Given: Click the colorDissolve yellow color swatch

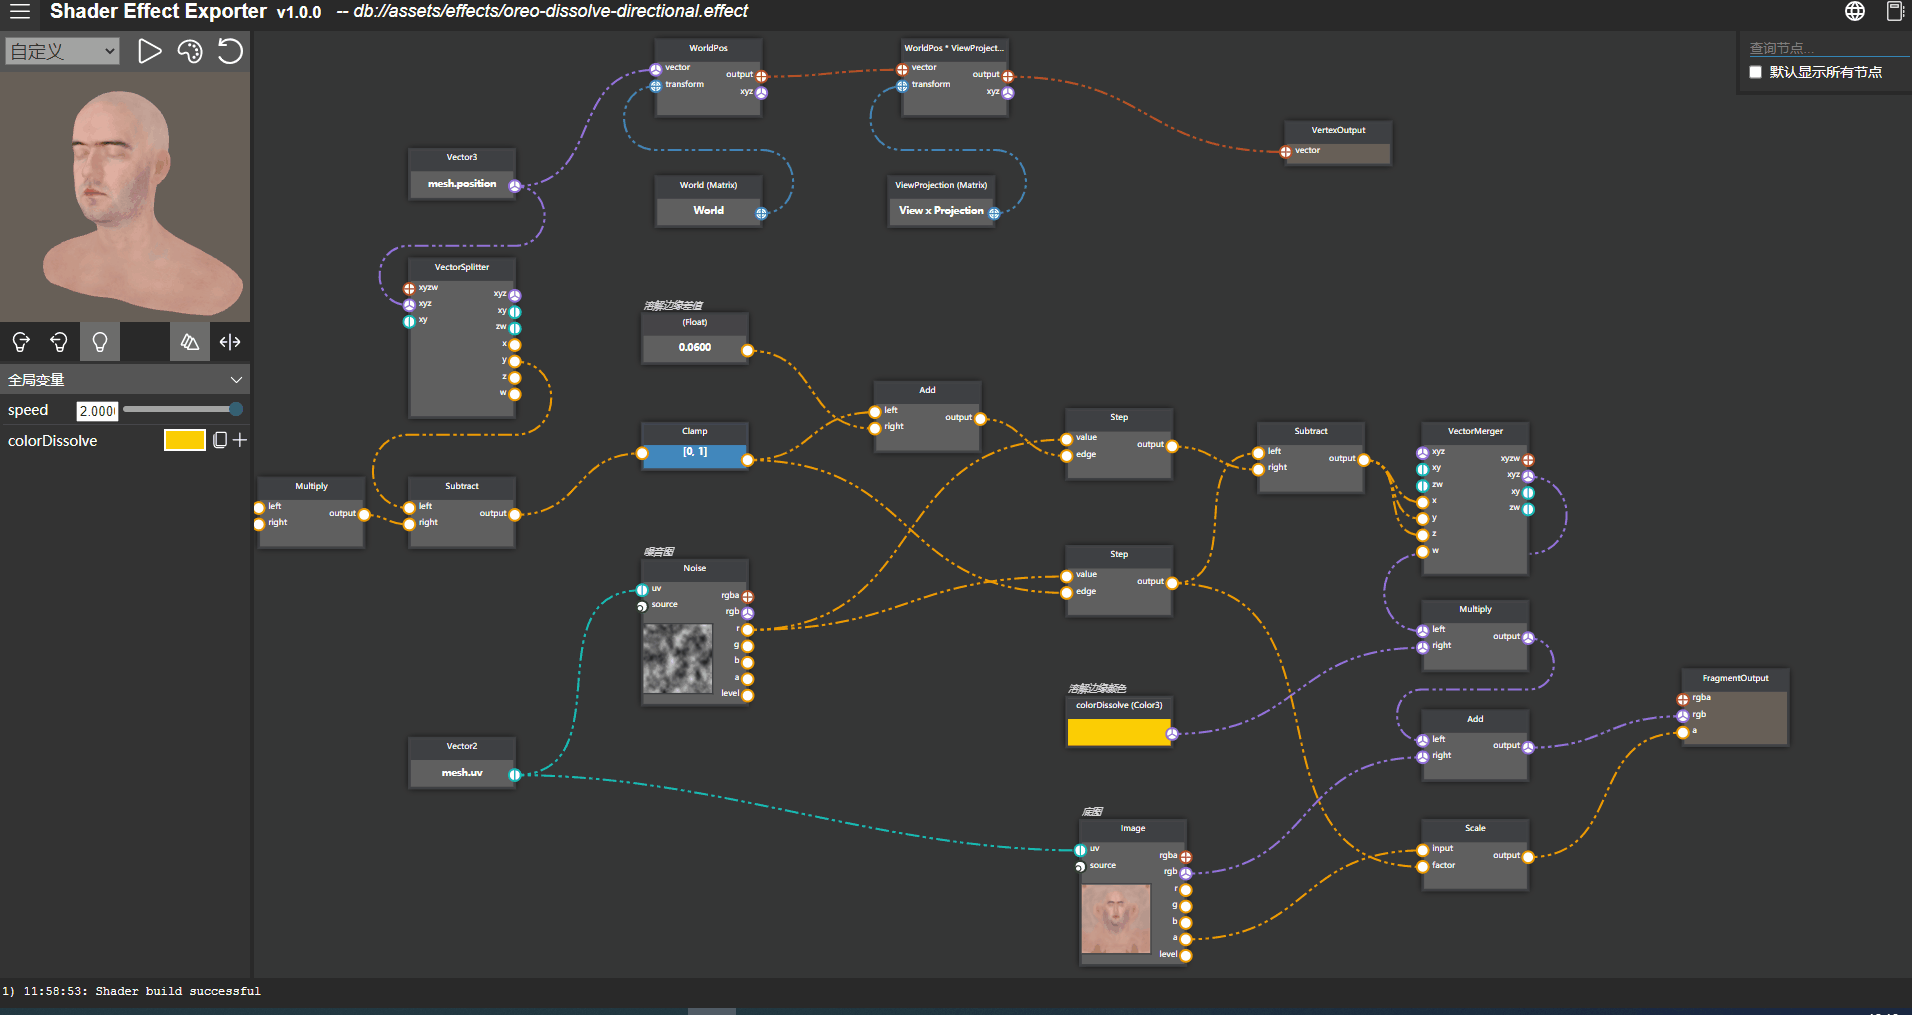Looking at the screenshot, I should (184, 440).
